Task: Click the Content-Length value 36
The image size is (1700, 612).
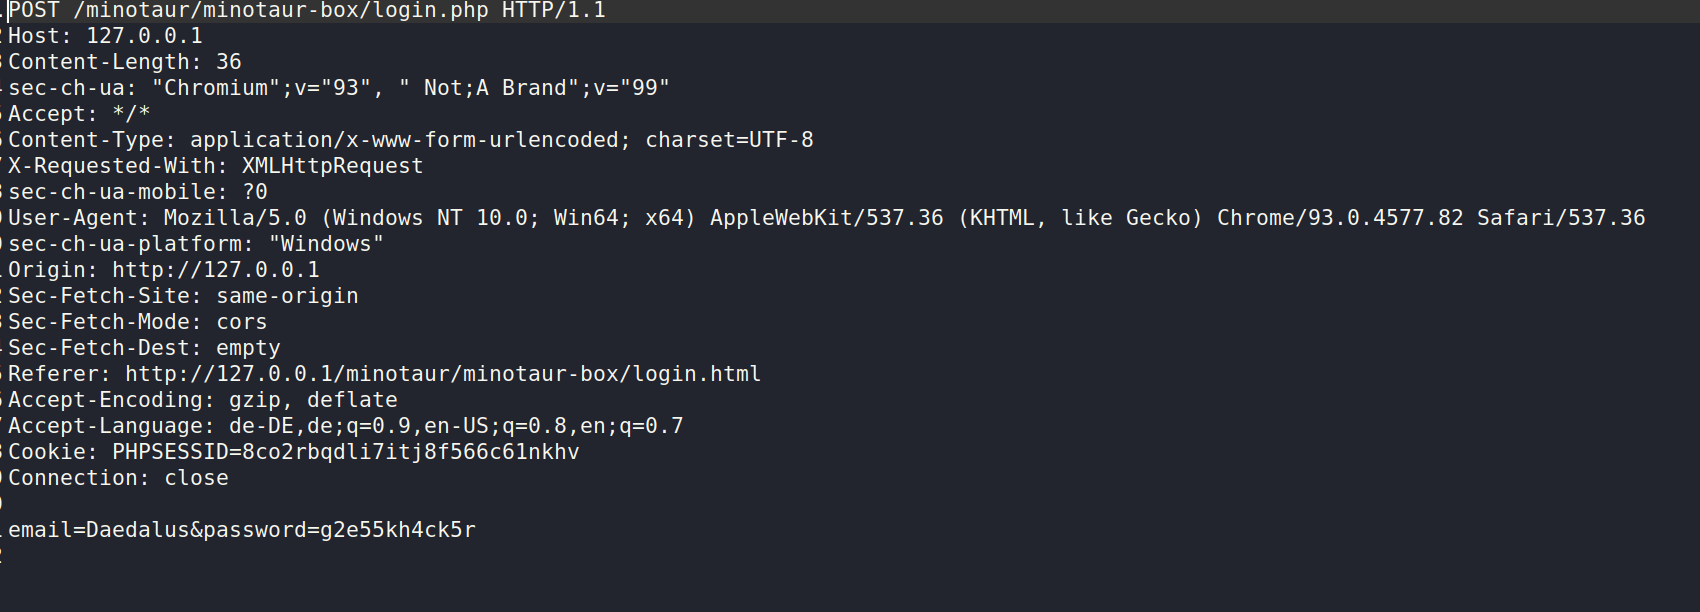Action: click(229, 63)
